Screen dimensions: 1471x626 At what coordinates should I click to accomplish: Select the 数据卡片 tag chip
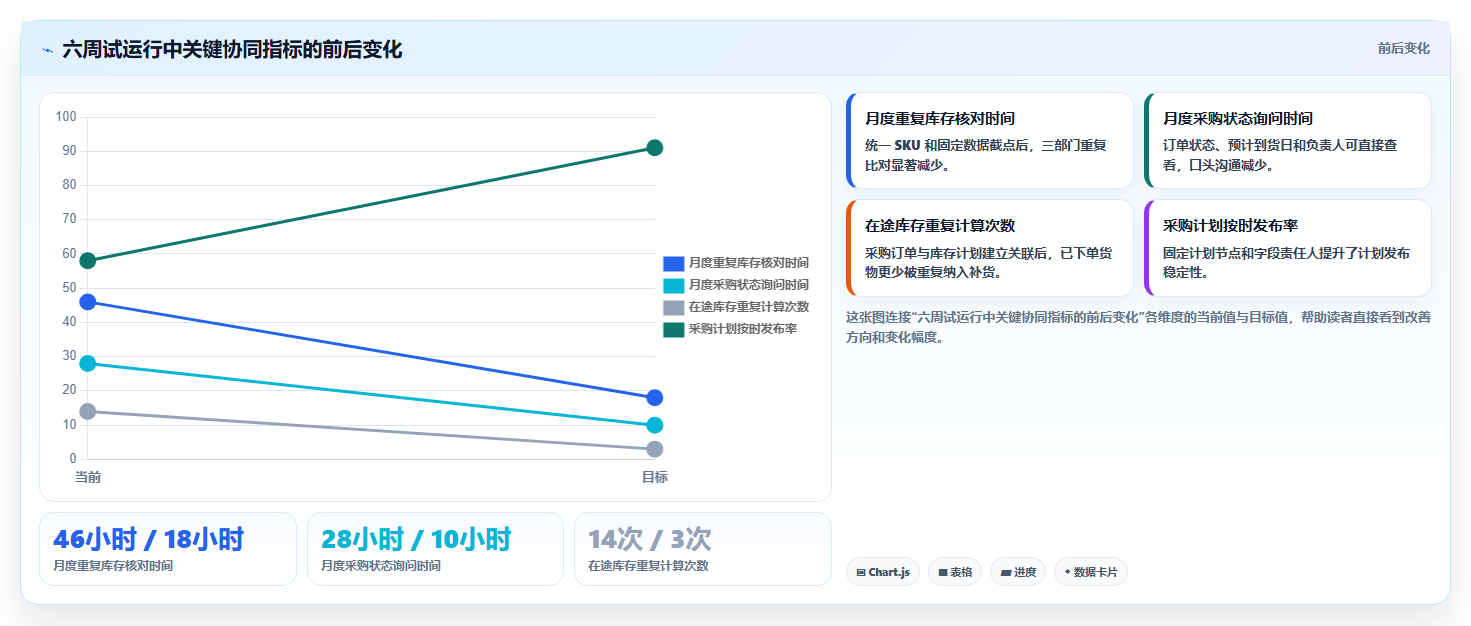tap(1091, 572)
